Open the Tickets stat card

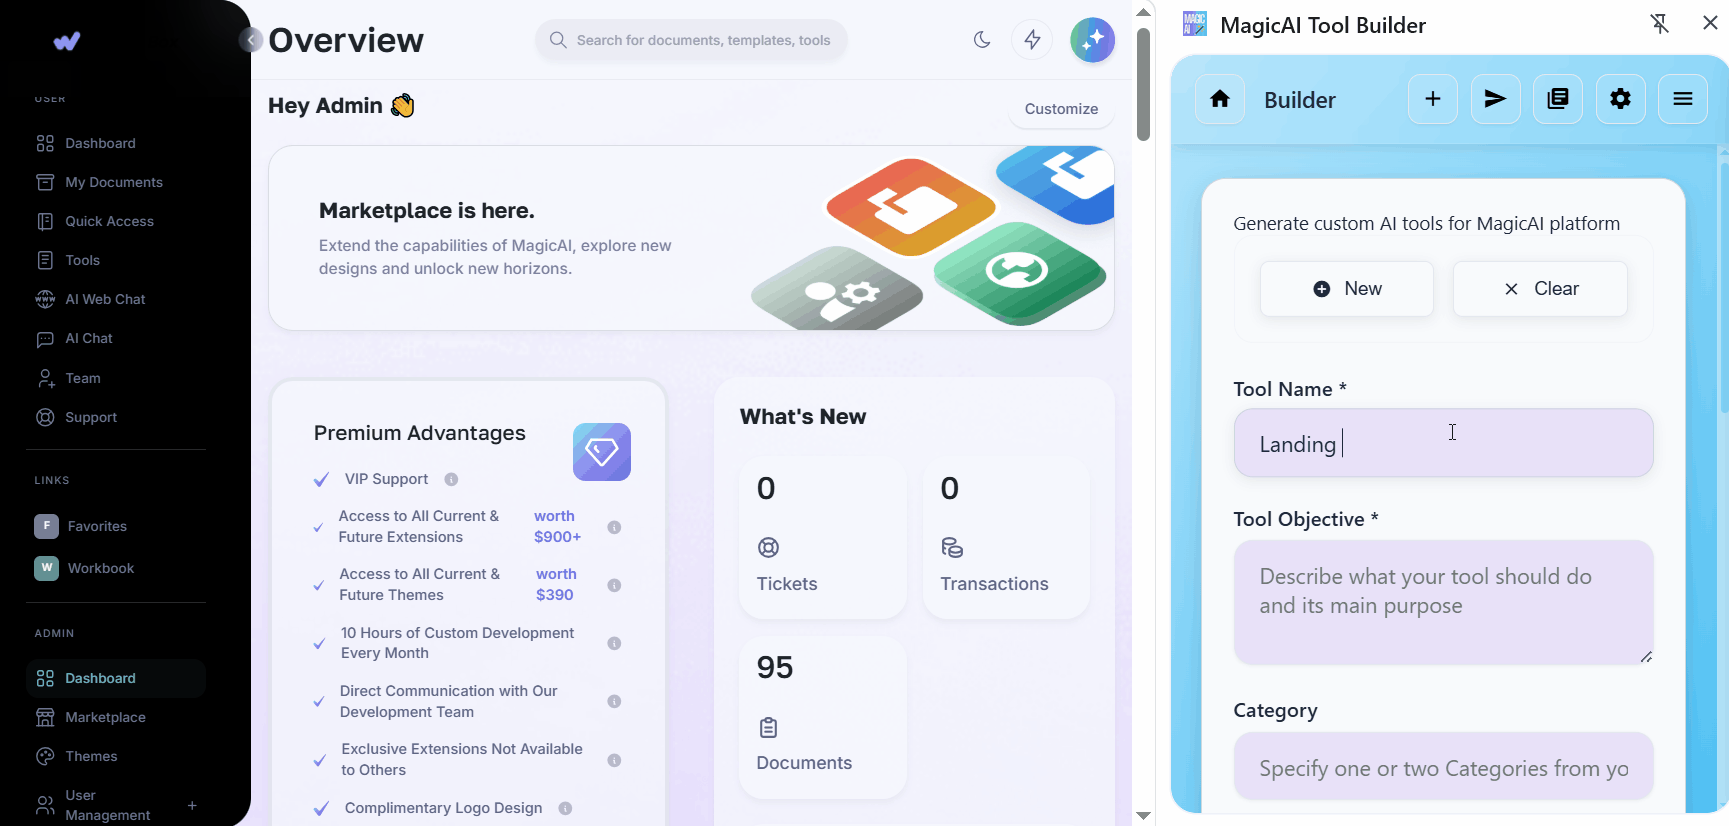(823, 538)
